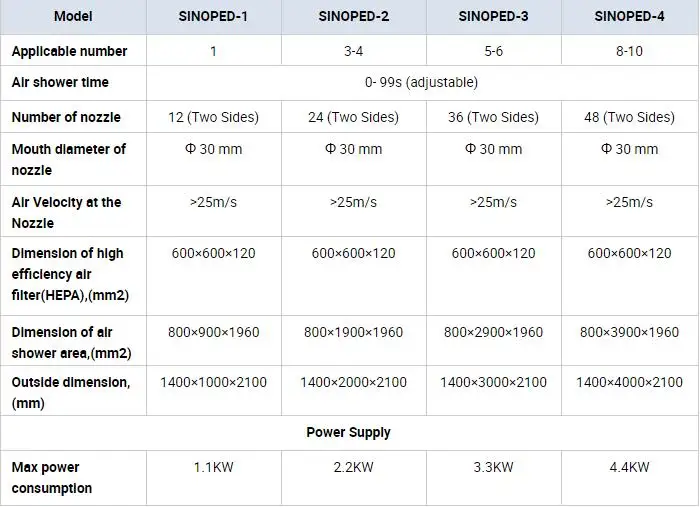Screen dimensions: 700x507
Task: Click the 48 (Two Sides) cell
Action: tap(629, 117)
